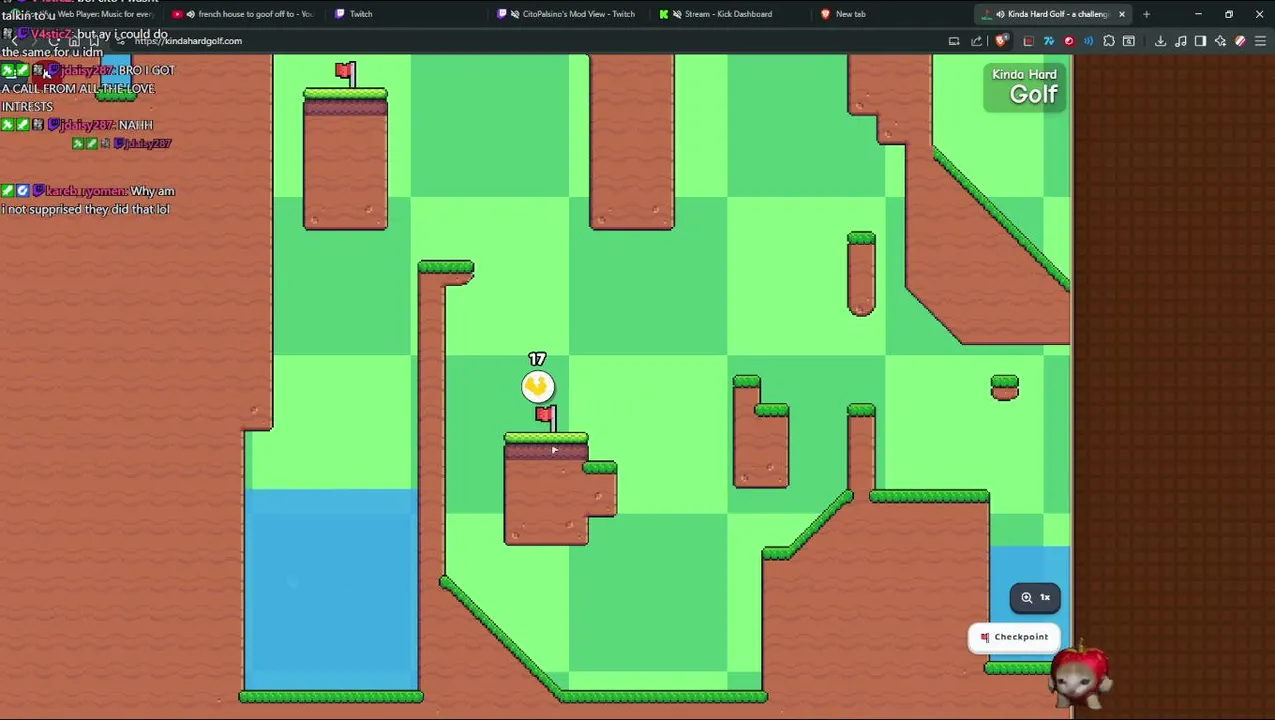The height and width of the screenshot is (720, 1275).
Task: Click the red flag below the ball
Action: 545,417
